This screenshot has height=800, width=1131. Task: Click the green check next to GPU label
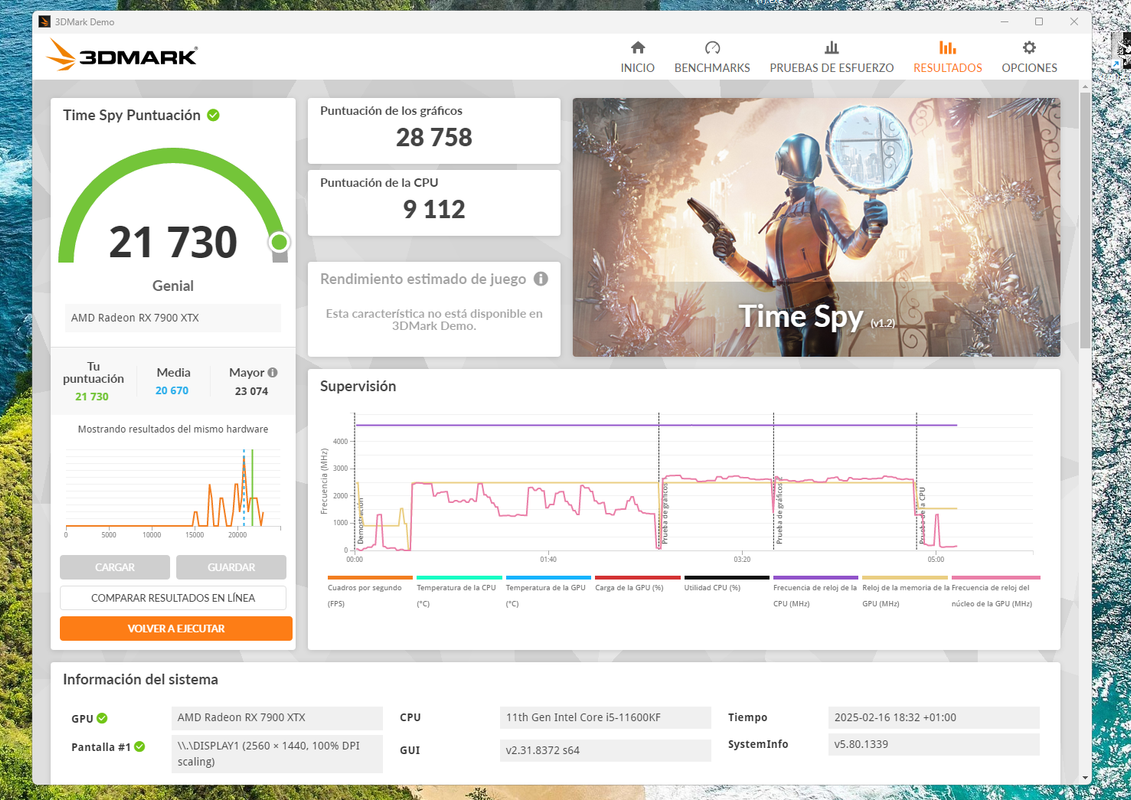click(x=102, y=718)
